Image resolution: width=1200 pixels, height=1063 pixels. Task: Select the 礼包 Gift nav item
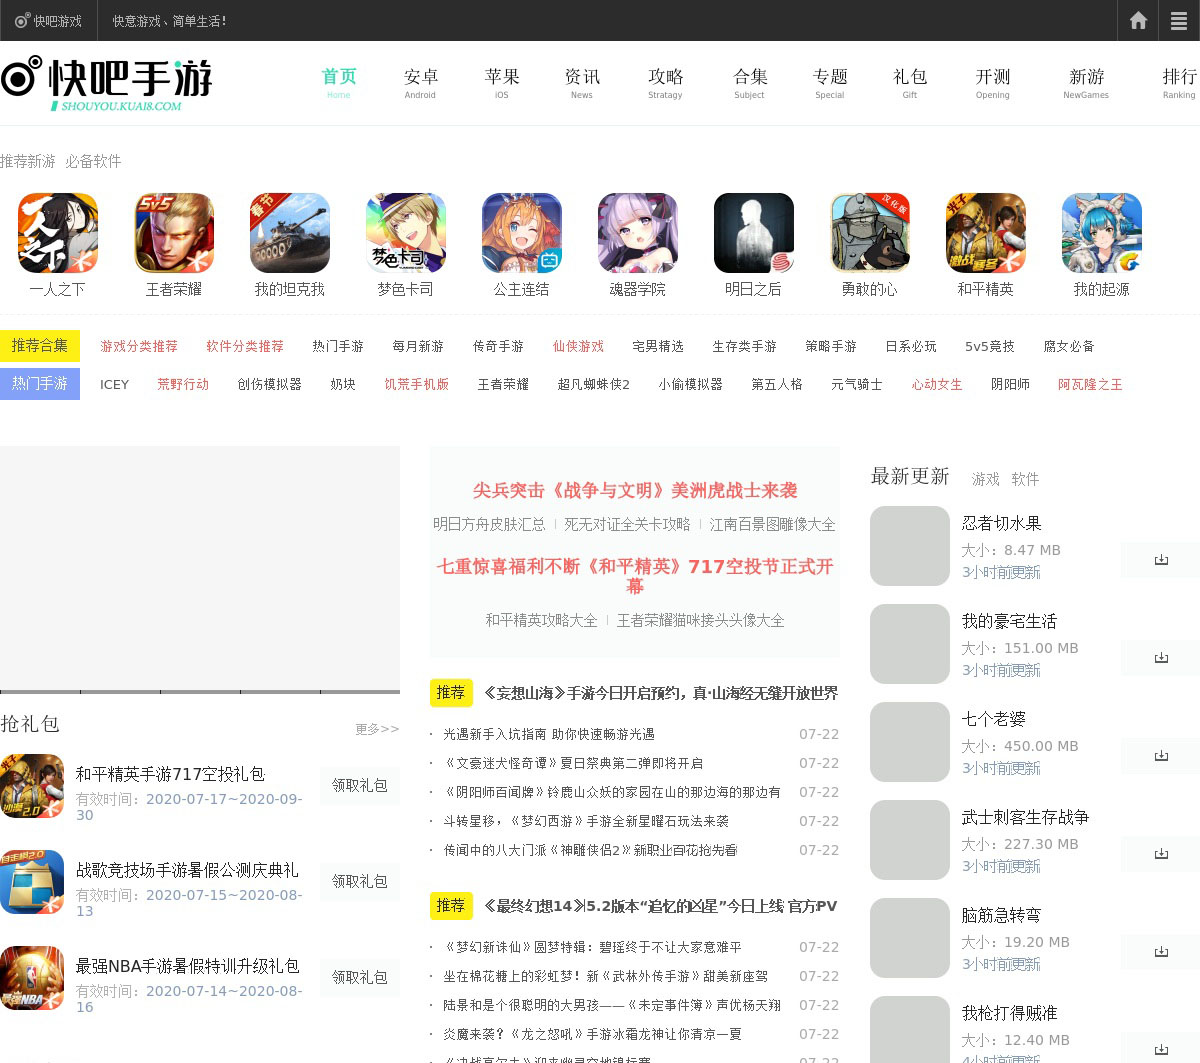click(910, 82)
